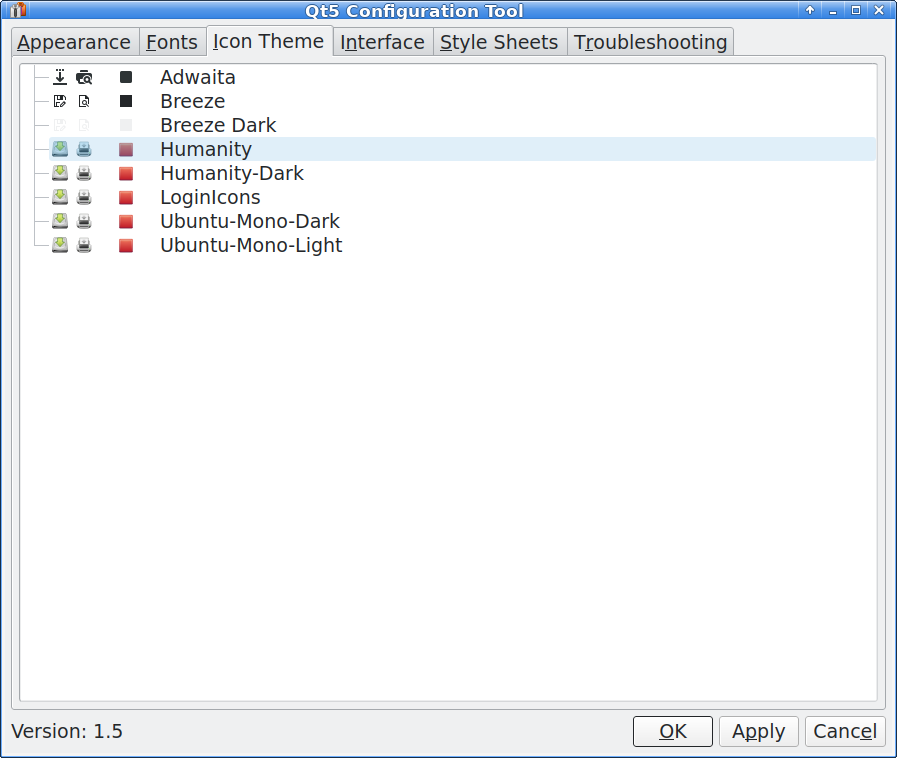Click the download arrow icon beside Adwaita
The height and width of the screenshot is (758, 897).
pyautogui.click(x=59, y=77)
